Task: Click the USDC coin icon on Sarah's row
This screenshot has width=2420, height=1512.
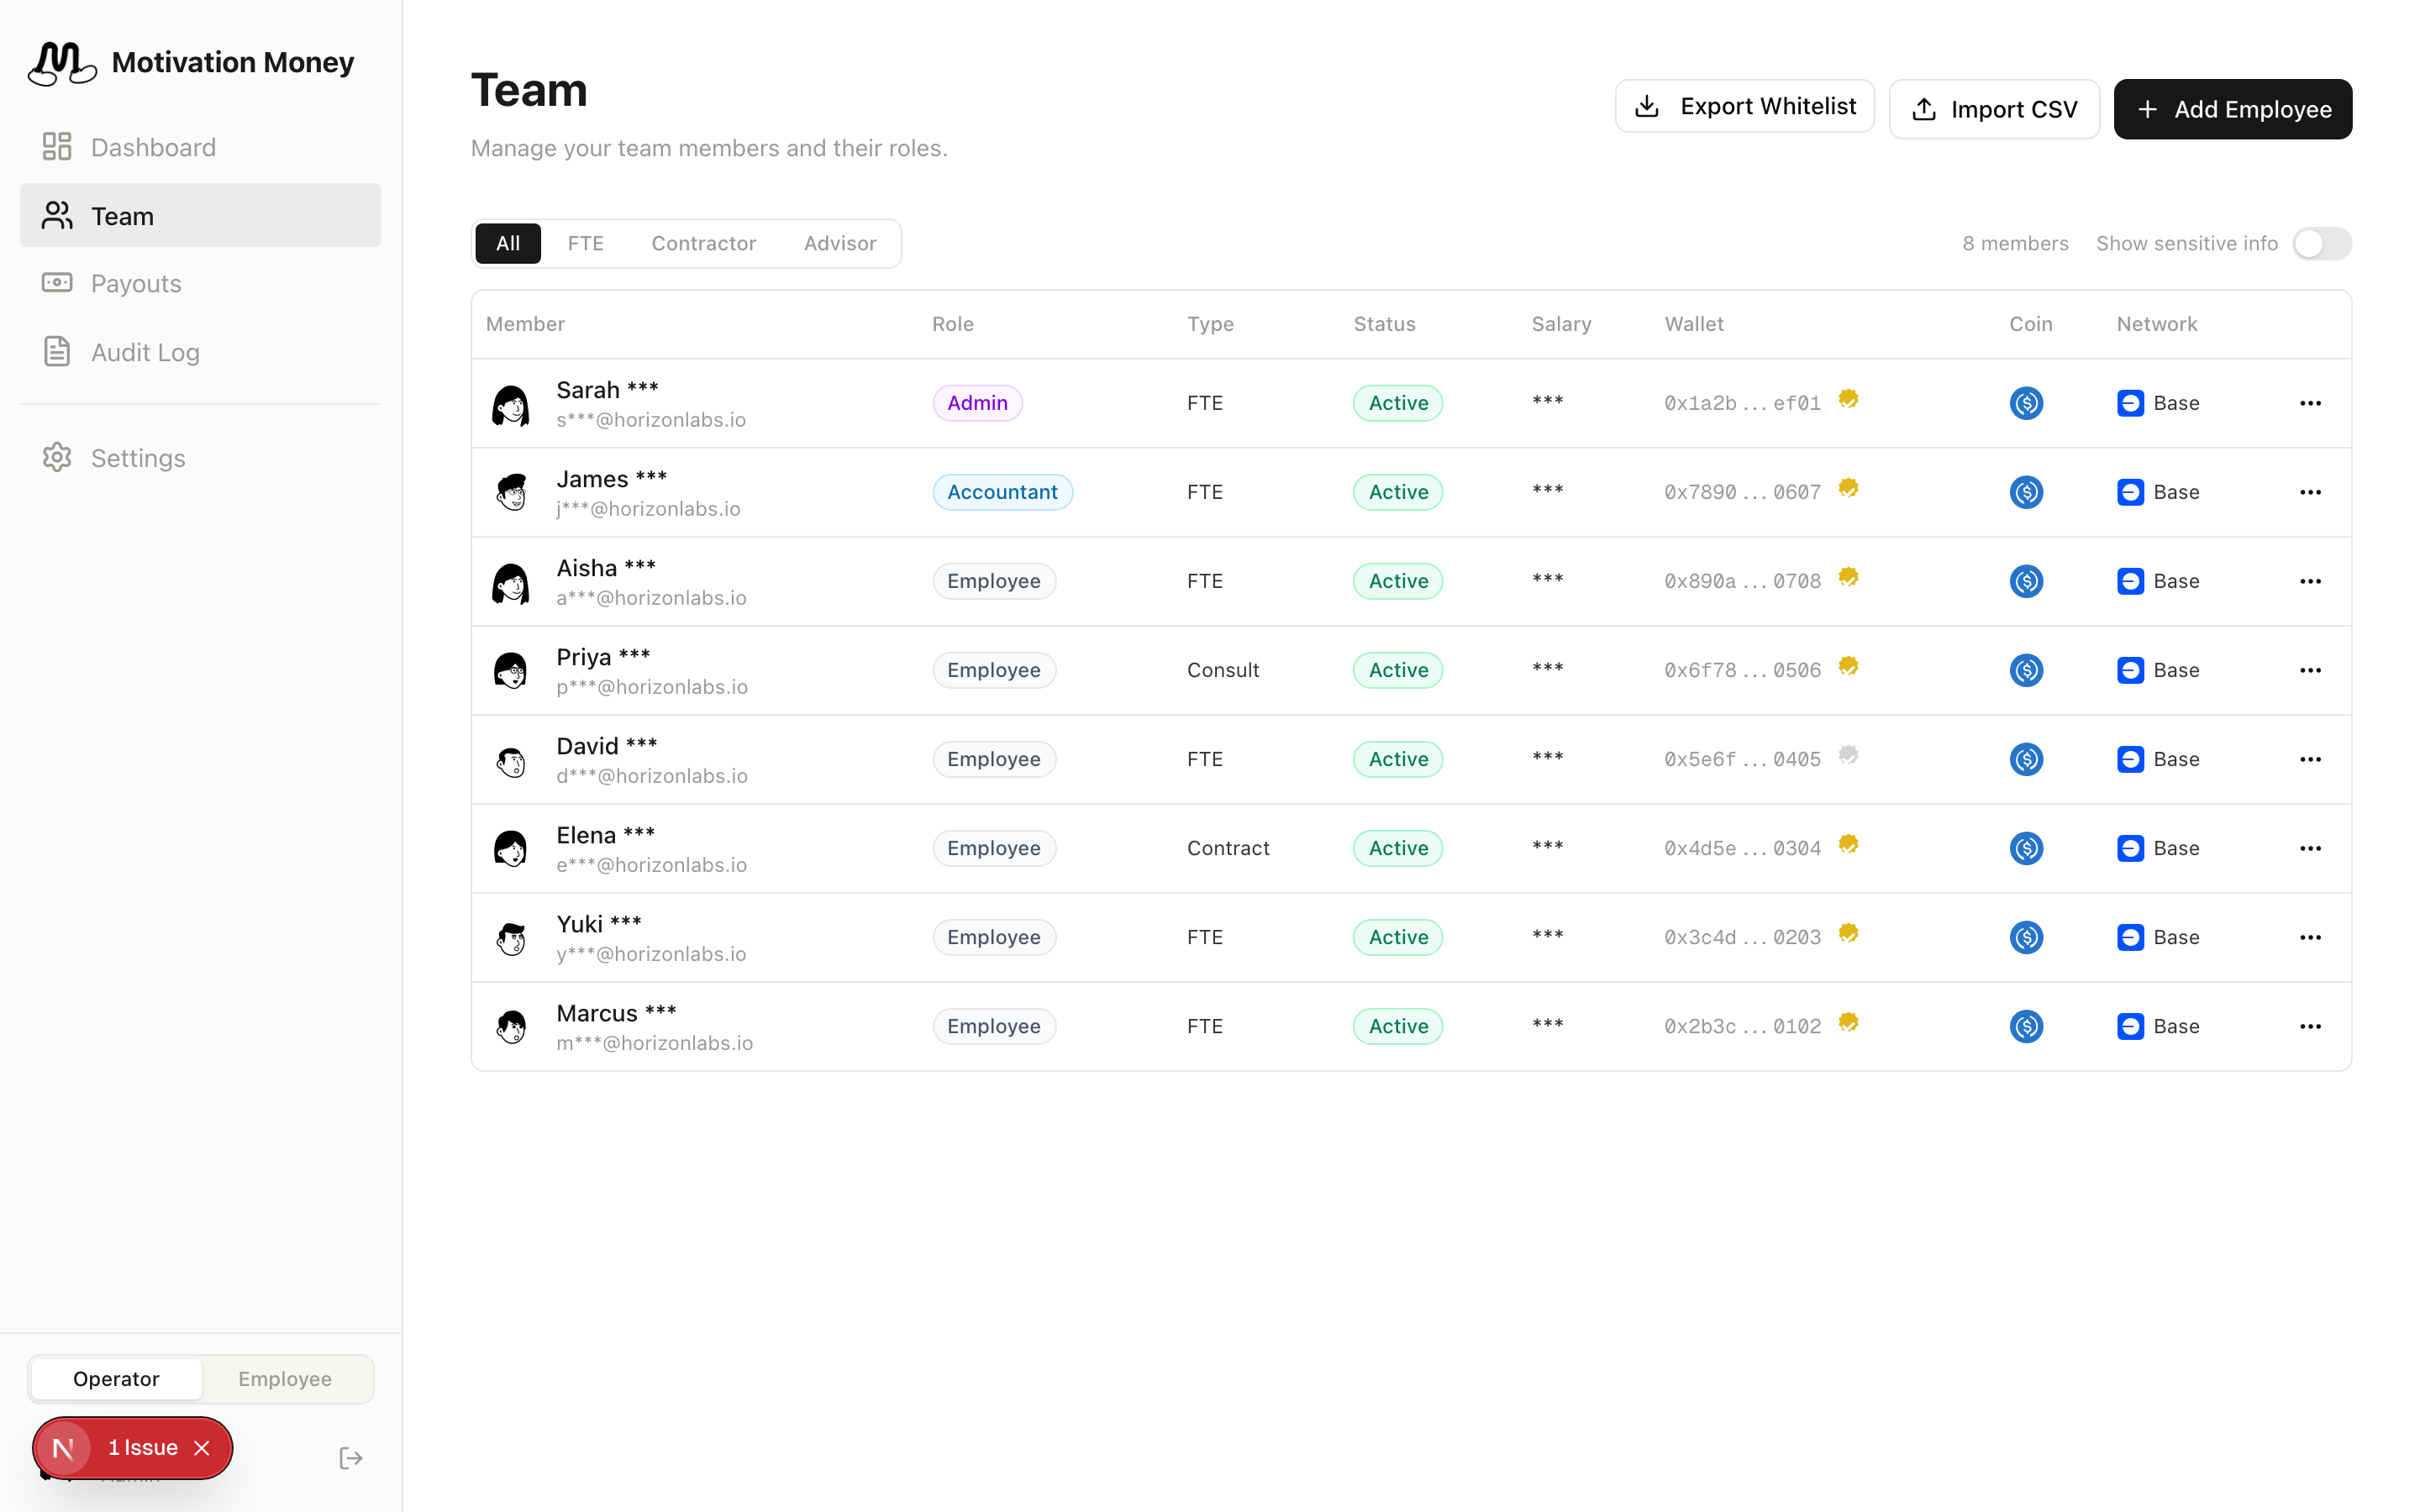Action: click(2026, 403)
